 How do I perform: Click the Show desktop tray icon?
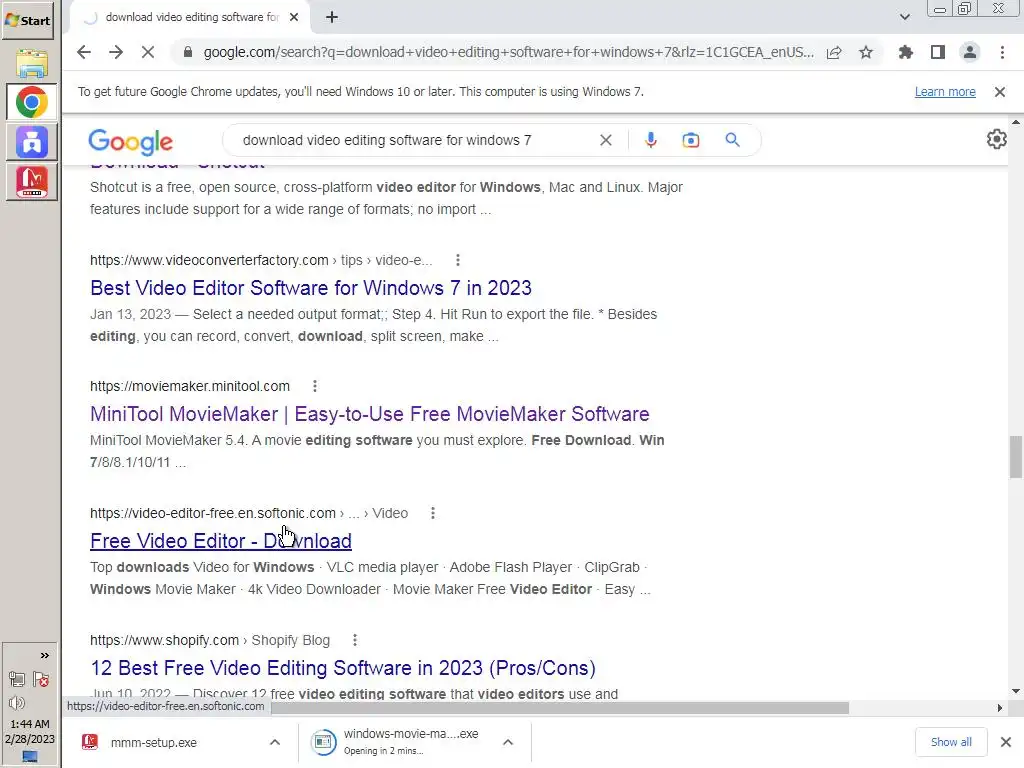[30, 757]
